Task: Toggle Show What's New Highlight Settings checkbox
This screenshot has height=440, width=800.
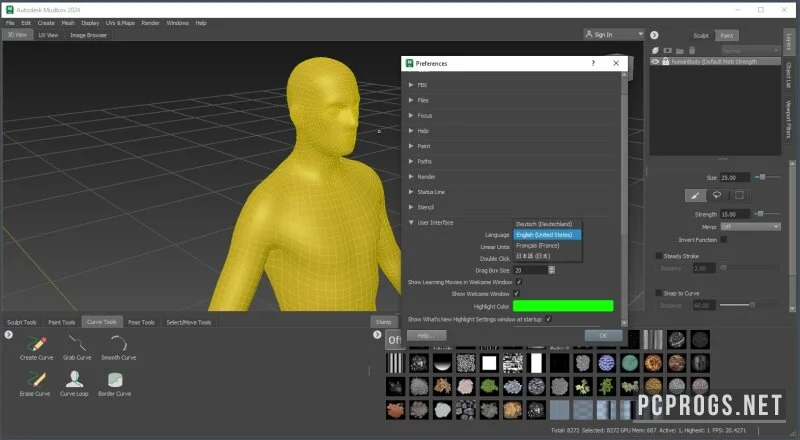Action: [548, 319]
